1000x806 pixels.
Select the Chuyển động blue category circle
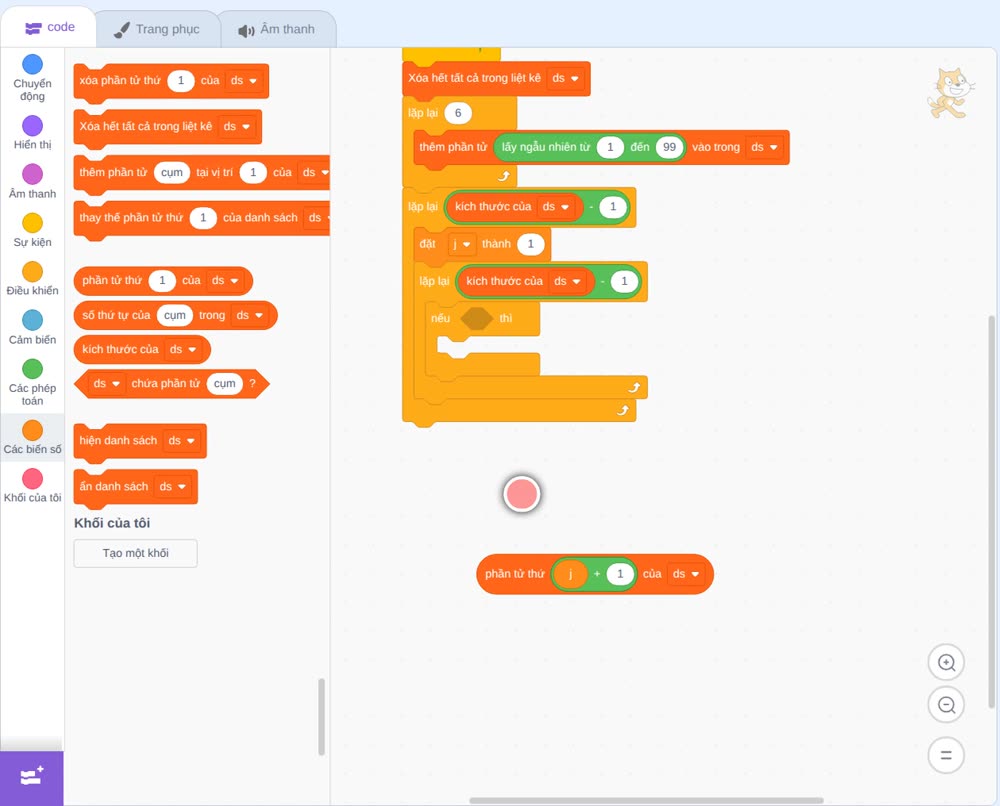click(32, 64)
